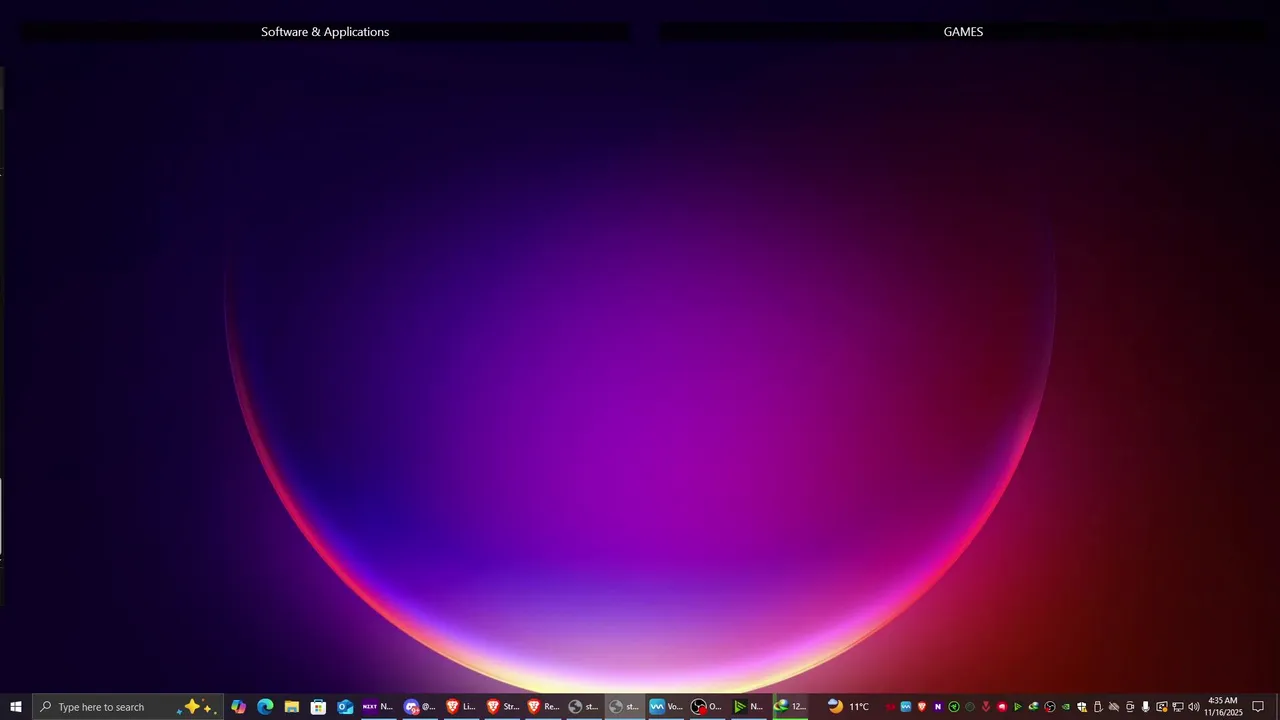Switch to the Brave 'Str...' window
Image resolution: width=1280 pixels, height=720 pixels.
(501, 707)
